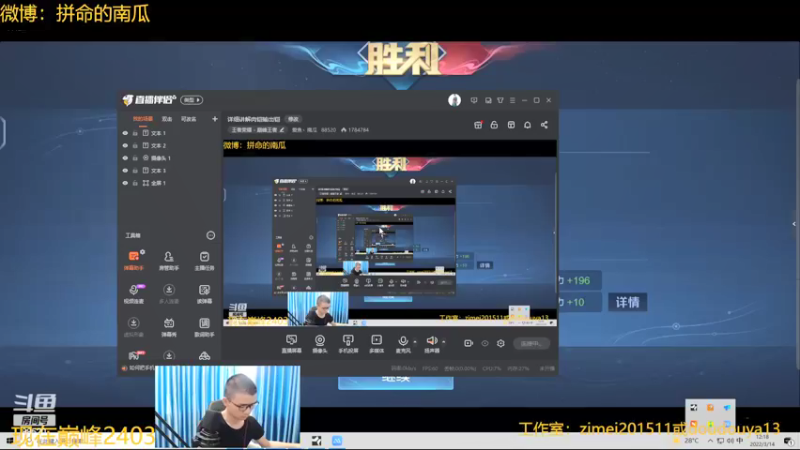Expand the side panel arrow at right edge
Image resolution: width=800 pixels, height=450 pixels.
pos(794,224)
